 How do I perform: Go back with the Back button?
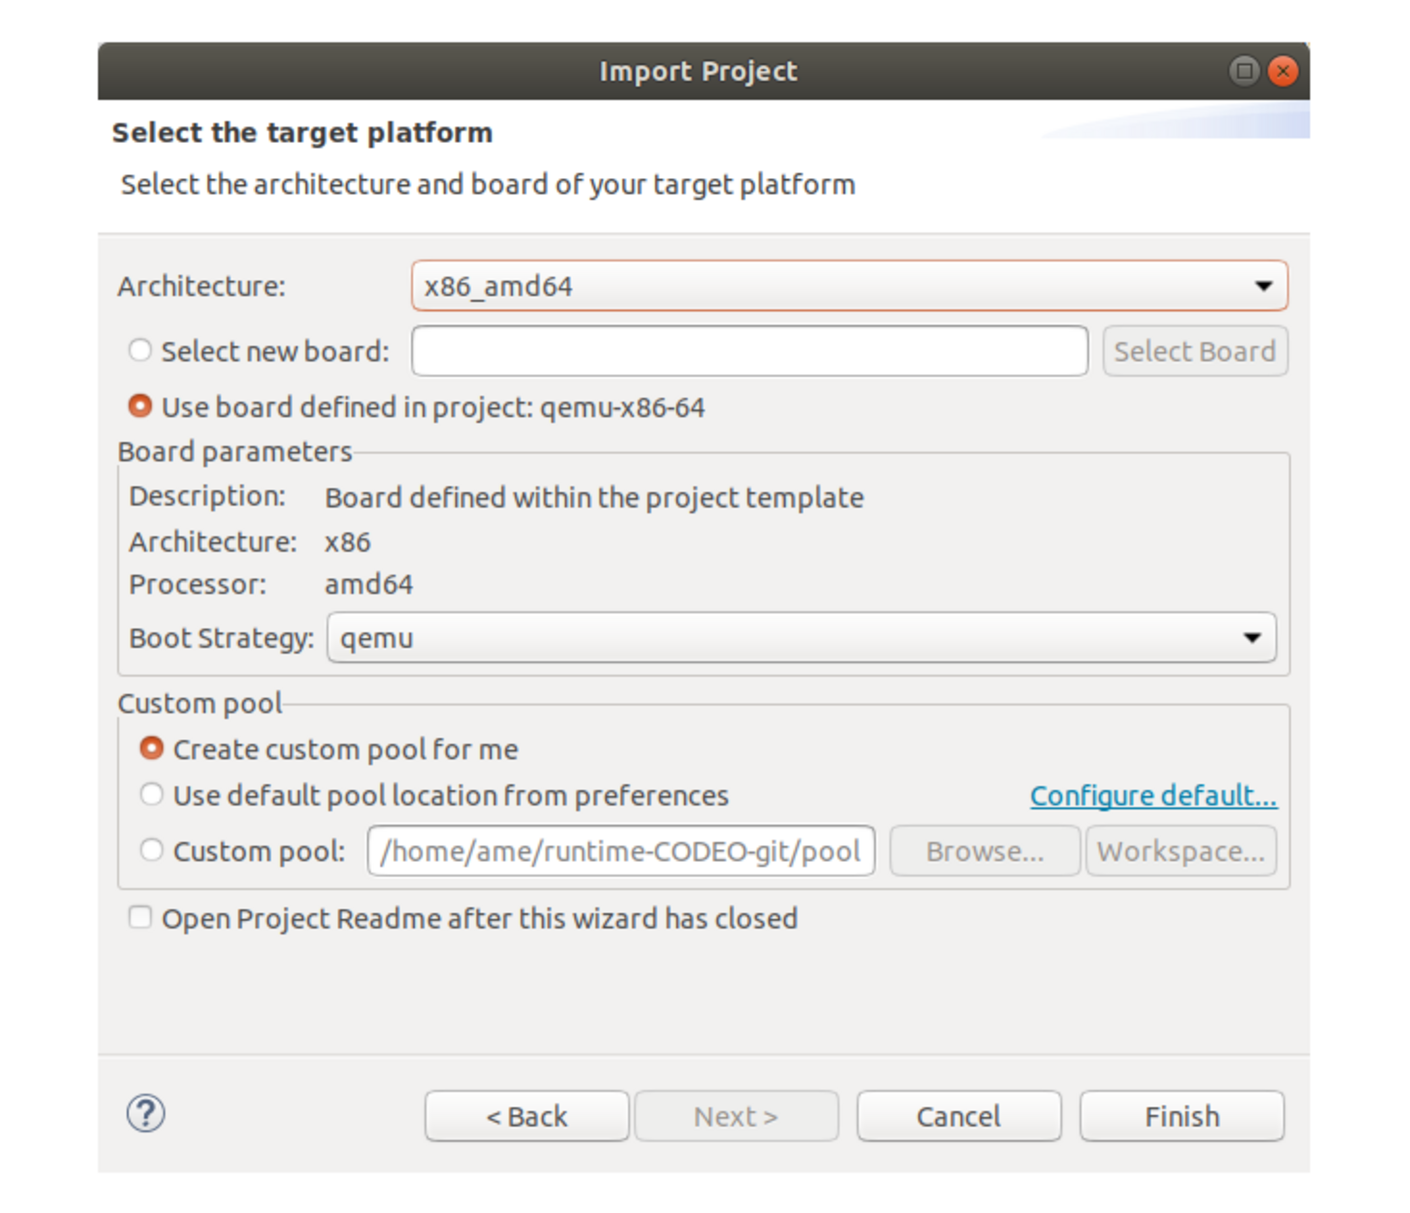(526, 1115)
